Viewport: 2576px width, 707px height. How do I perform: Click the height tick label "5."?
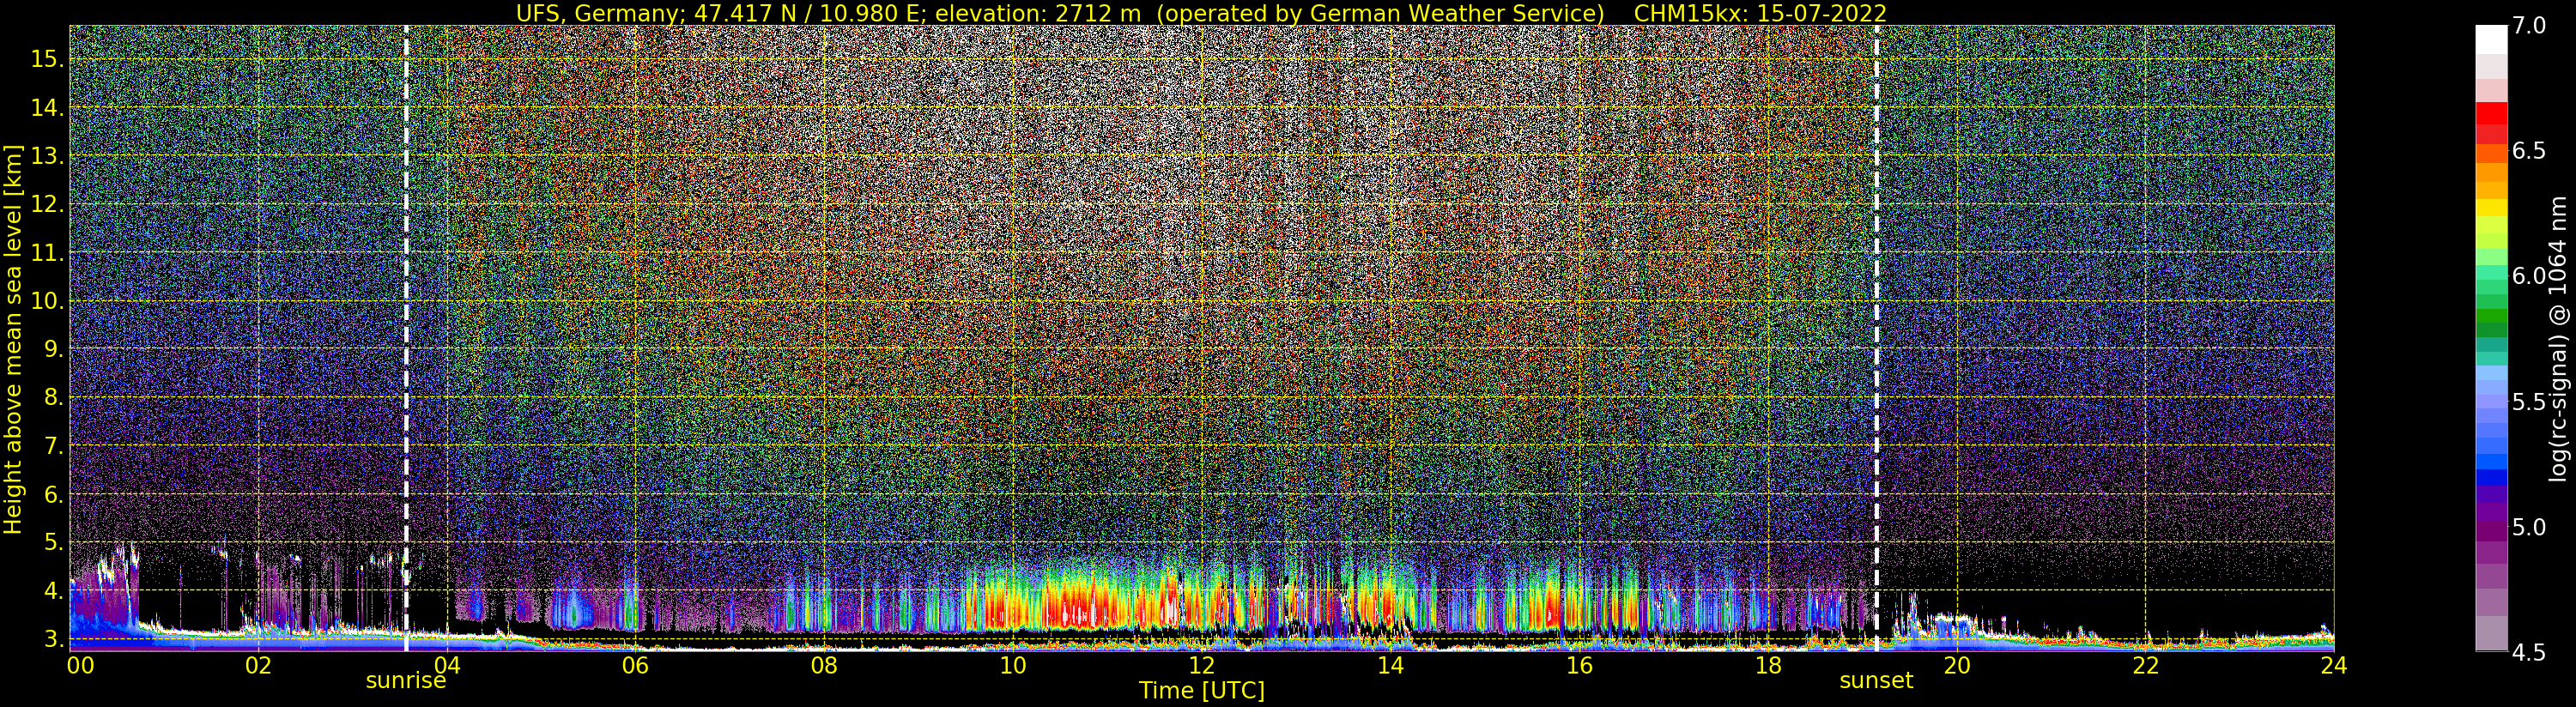click(x=54, y=542)
